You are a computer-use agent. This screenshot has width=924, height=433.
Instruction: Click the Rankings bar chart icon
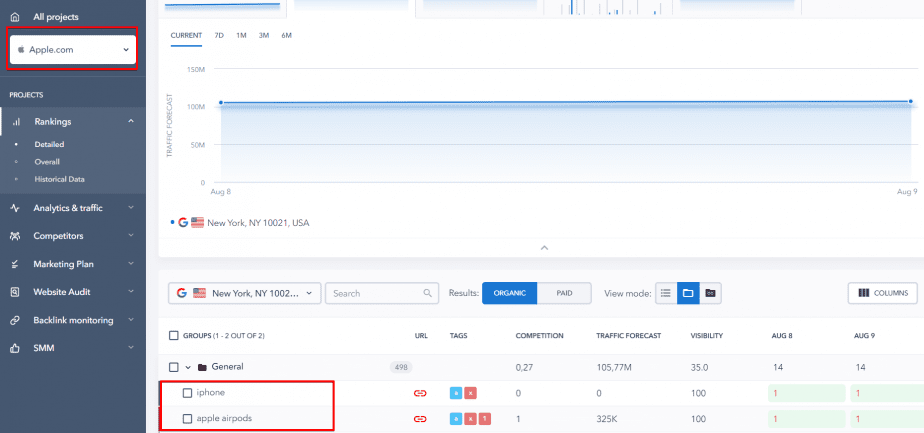point(16,121)
